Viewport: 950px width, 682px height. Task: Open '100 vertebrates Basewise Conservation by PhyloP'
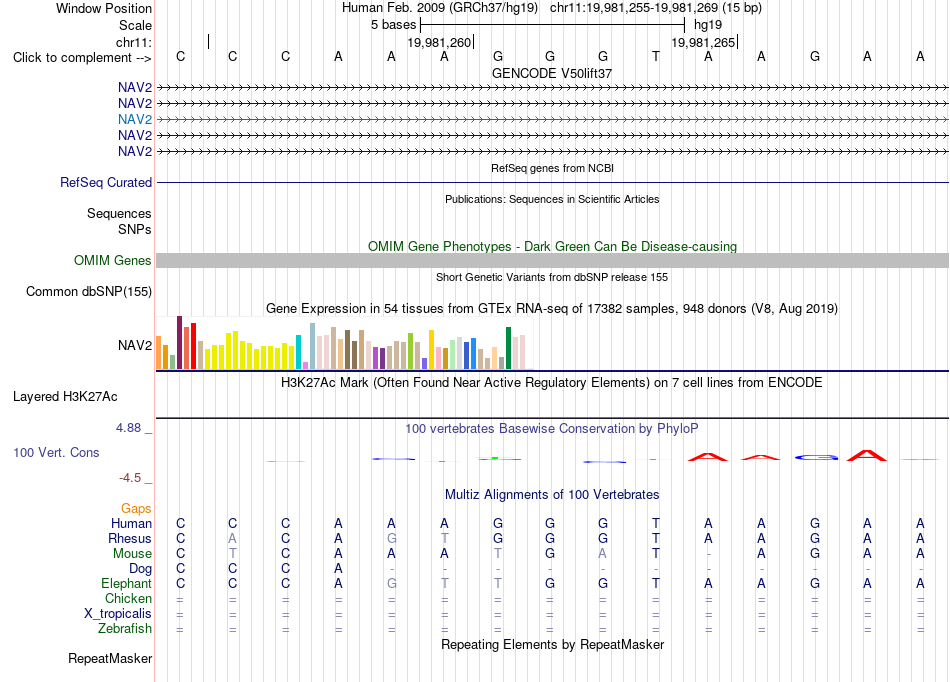[x=552, y=429]
